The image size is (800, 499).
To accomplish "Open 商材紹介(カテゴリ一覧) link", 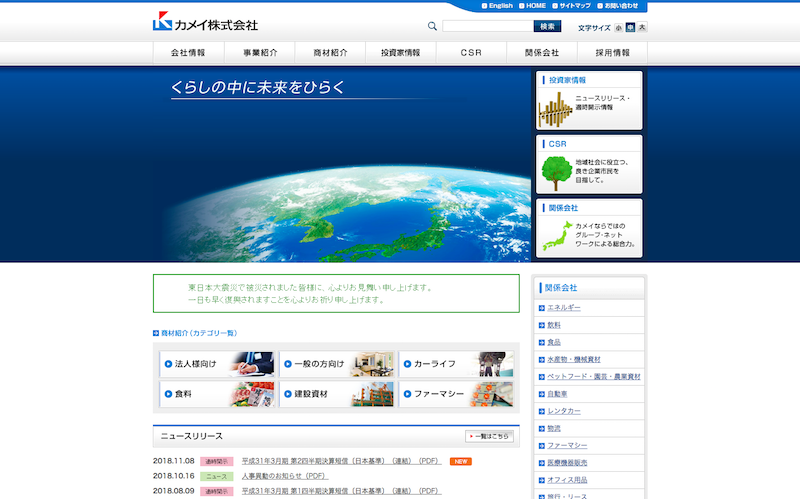I will pyautogui.click(x=195, y=333).
